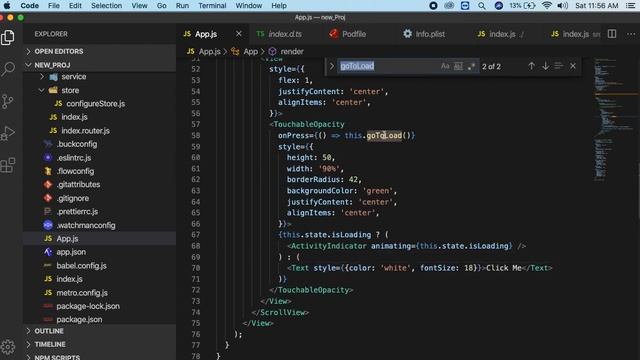
Task: Open the Explorer activity bar icon
Action: click(8, 37)
